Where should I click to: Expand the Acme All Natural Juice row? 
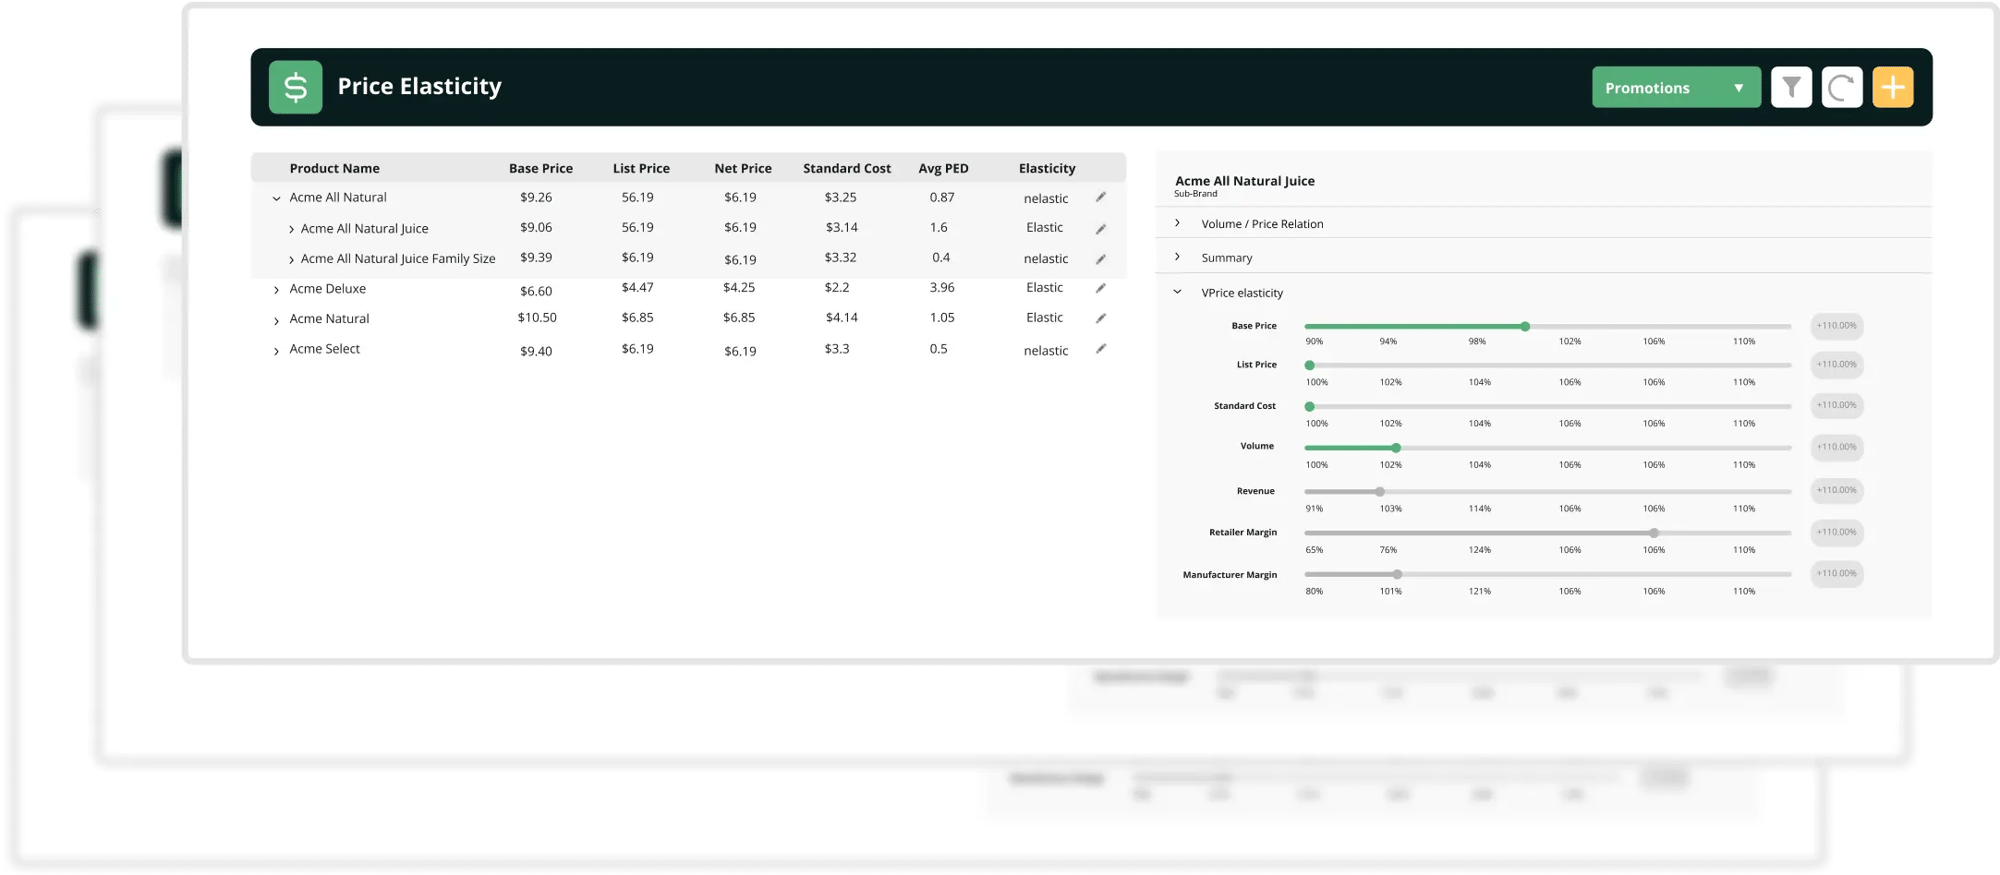pos(291,229)
